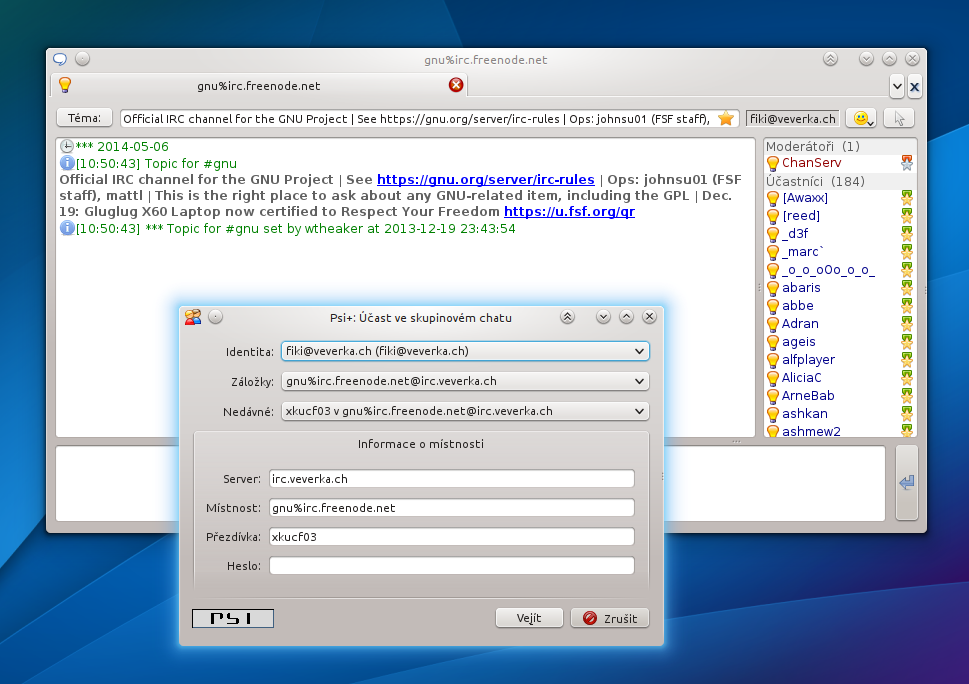The height and width of the screenshot is (684, 969).
Task: Select user AliciaC in participant list
Action: pos(840,378)
